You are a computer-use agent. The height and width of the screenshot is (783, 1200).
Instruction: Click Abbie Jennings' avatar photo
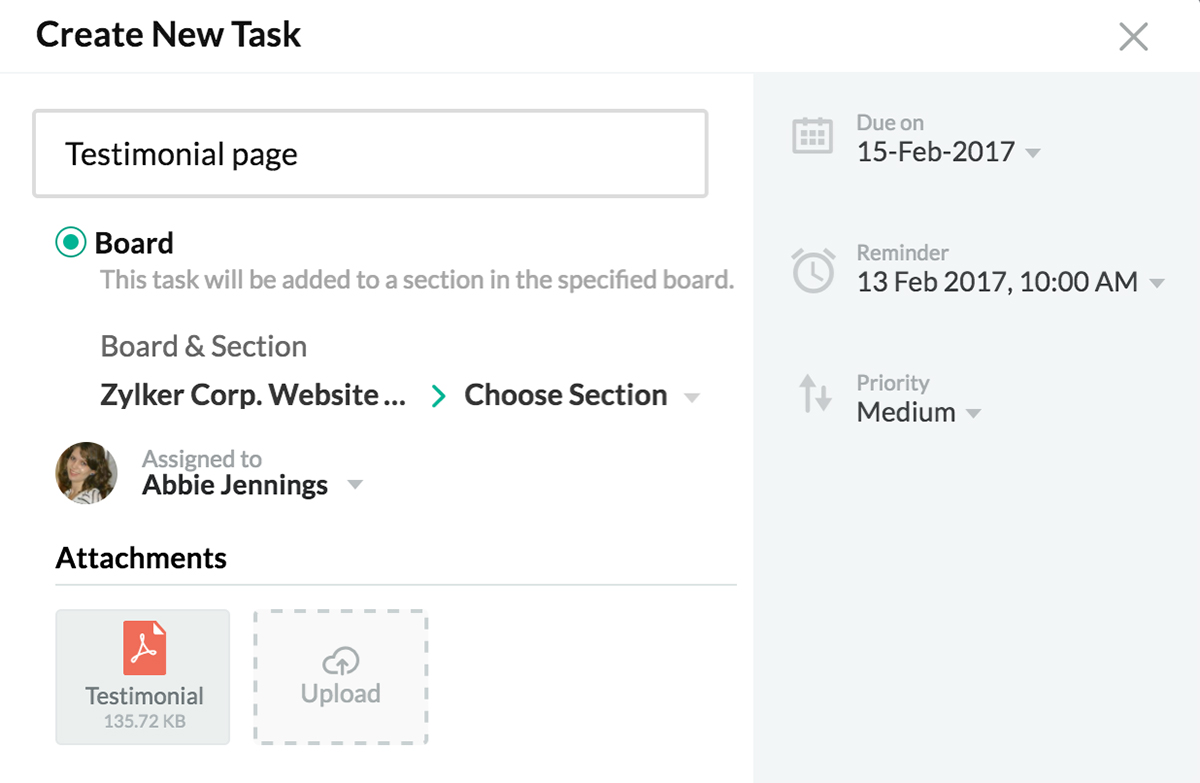point(86,473)
